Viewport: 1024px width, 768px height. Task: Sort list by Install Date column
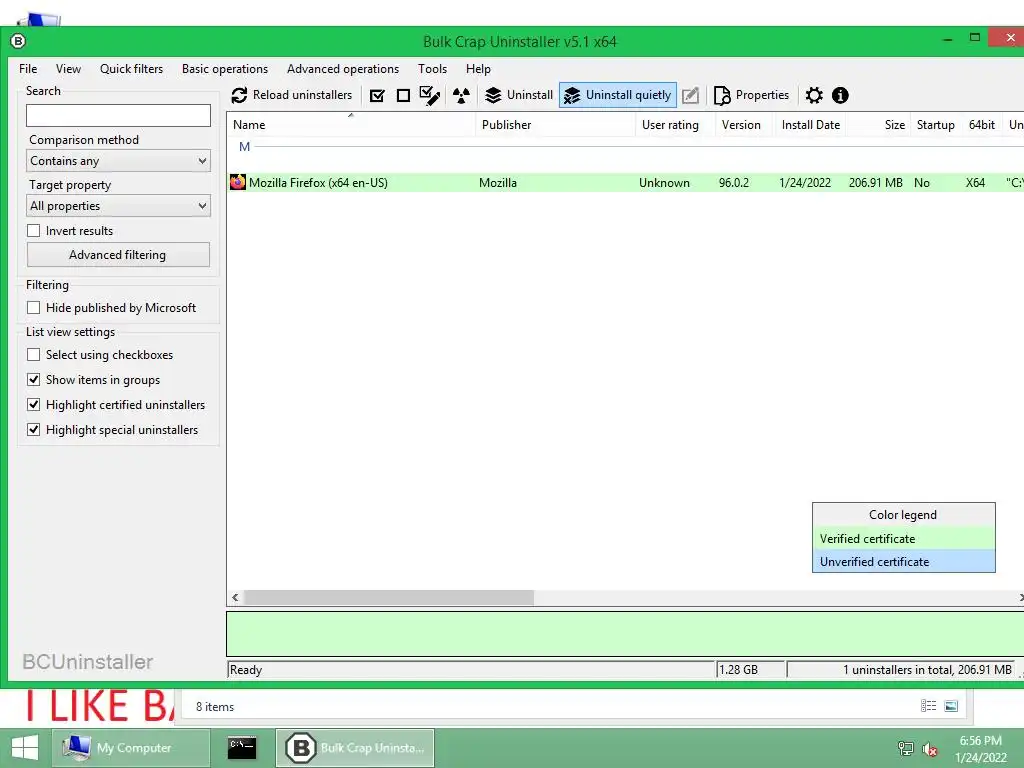pos(810,125)
